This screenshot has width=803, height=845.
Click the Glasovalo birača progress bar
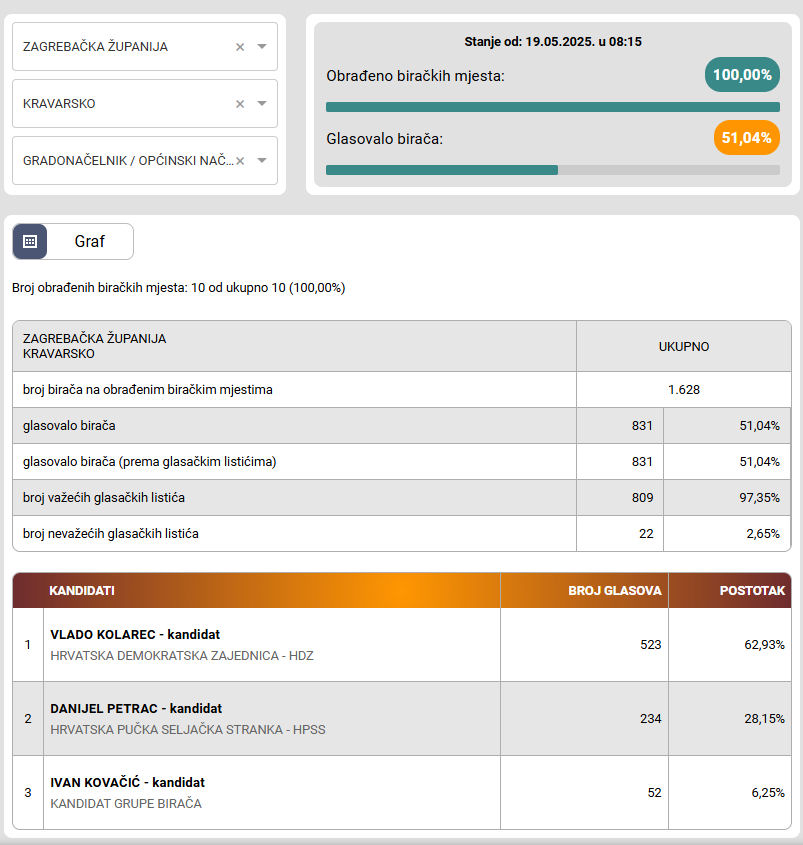[554, 170]
